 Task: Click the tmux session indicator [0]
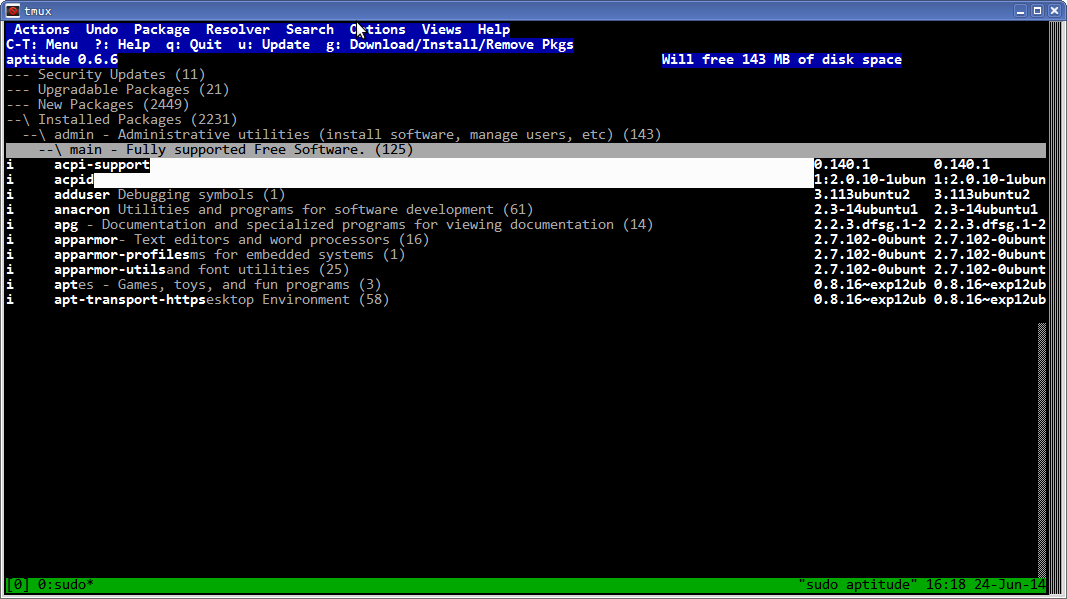(x=18, y=585)
